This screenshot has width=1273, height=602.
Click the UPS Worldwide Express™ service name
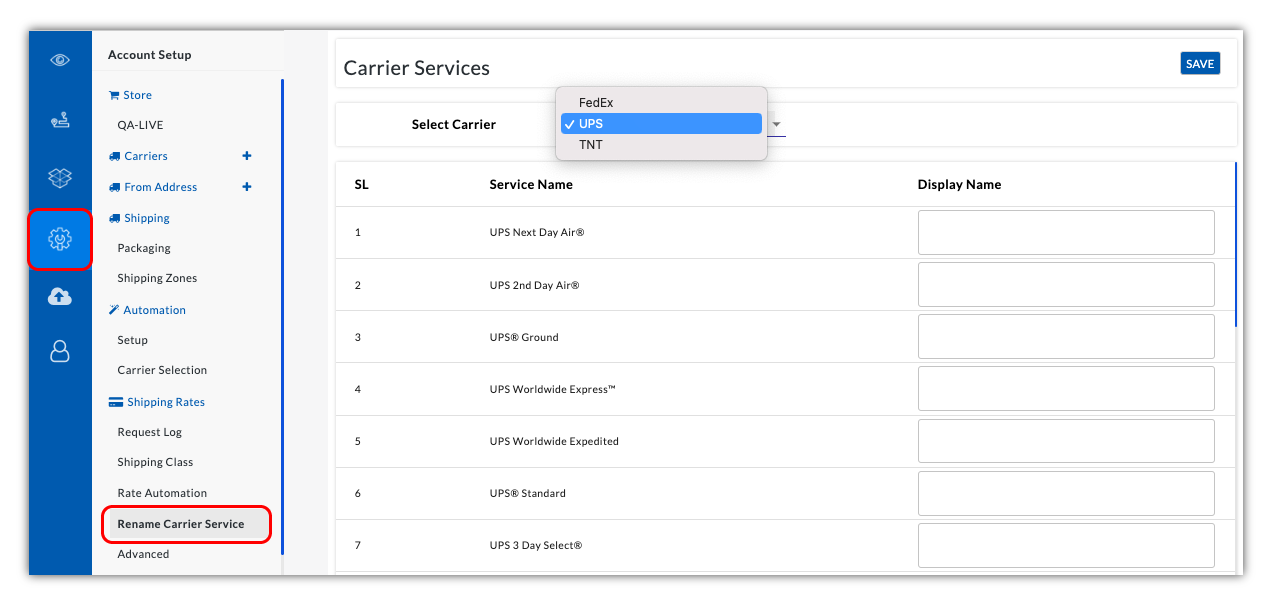[553, 389]
